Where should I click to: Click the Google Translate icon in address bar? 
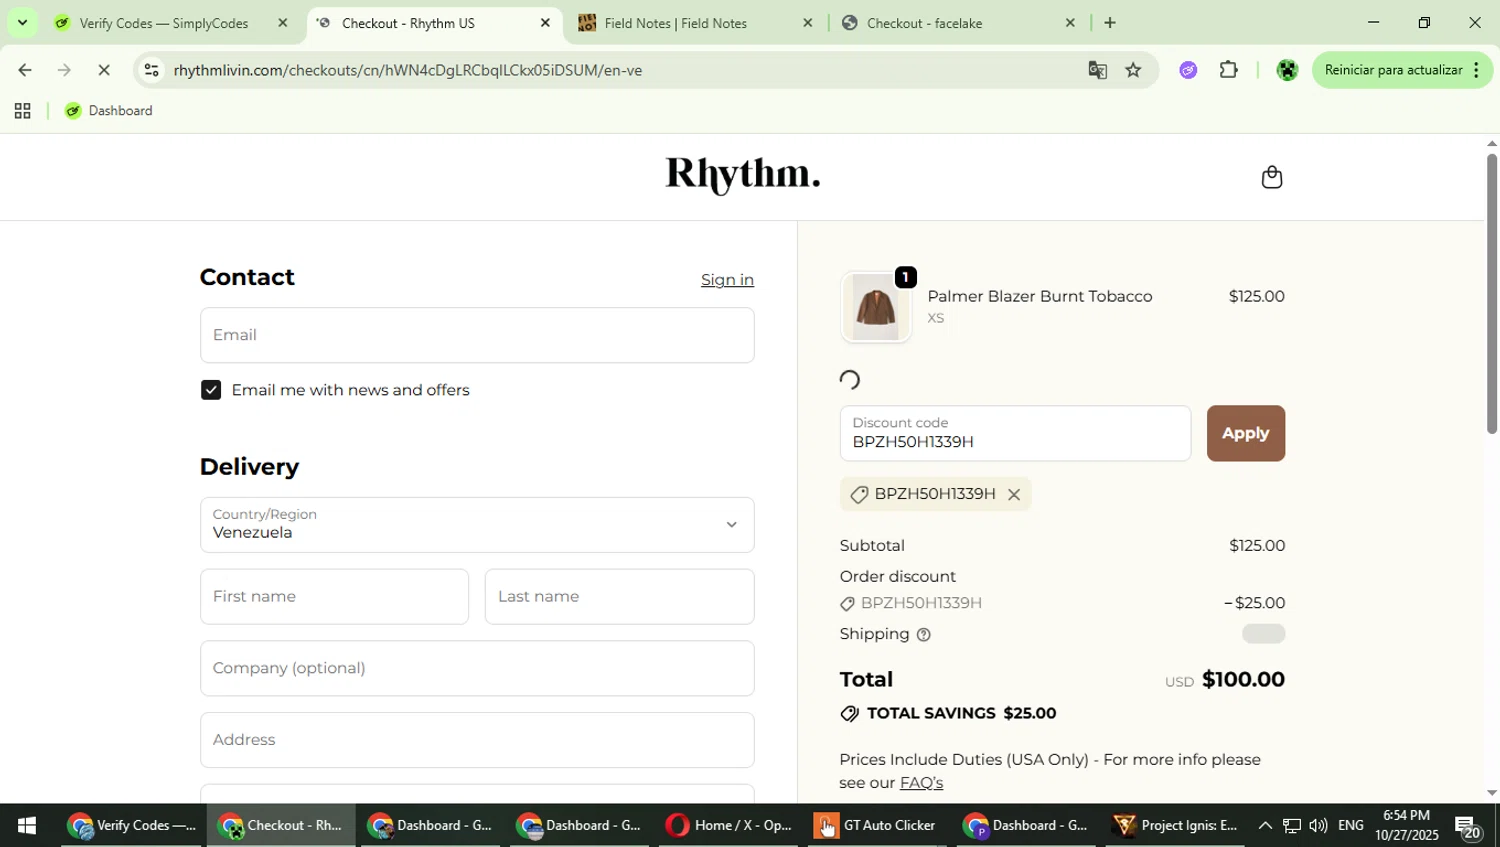tap(1097, 70)
